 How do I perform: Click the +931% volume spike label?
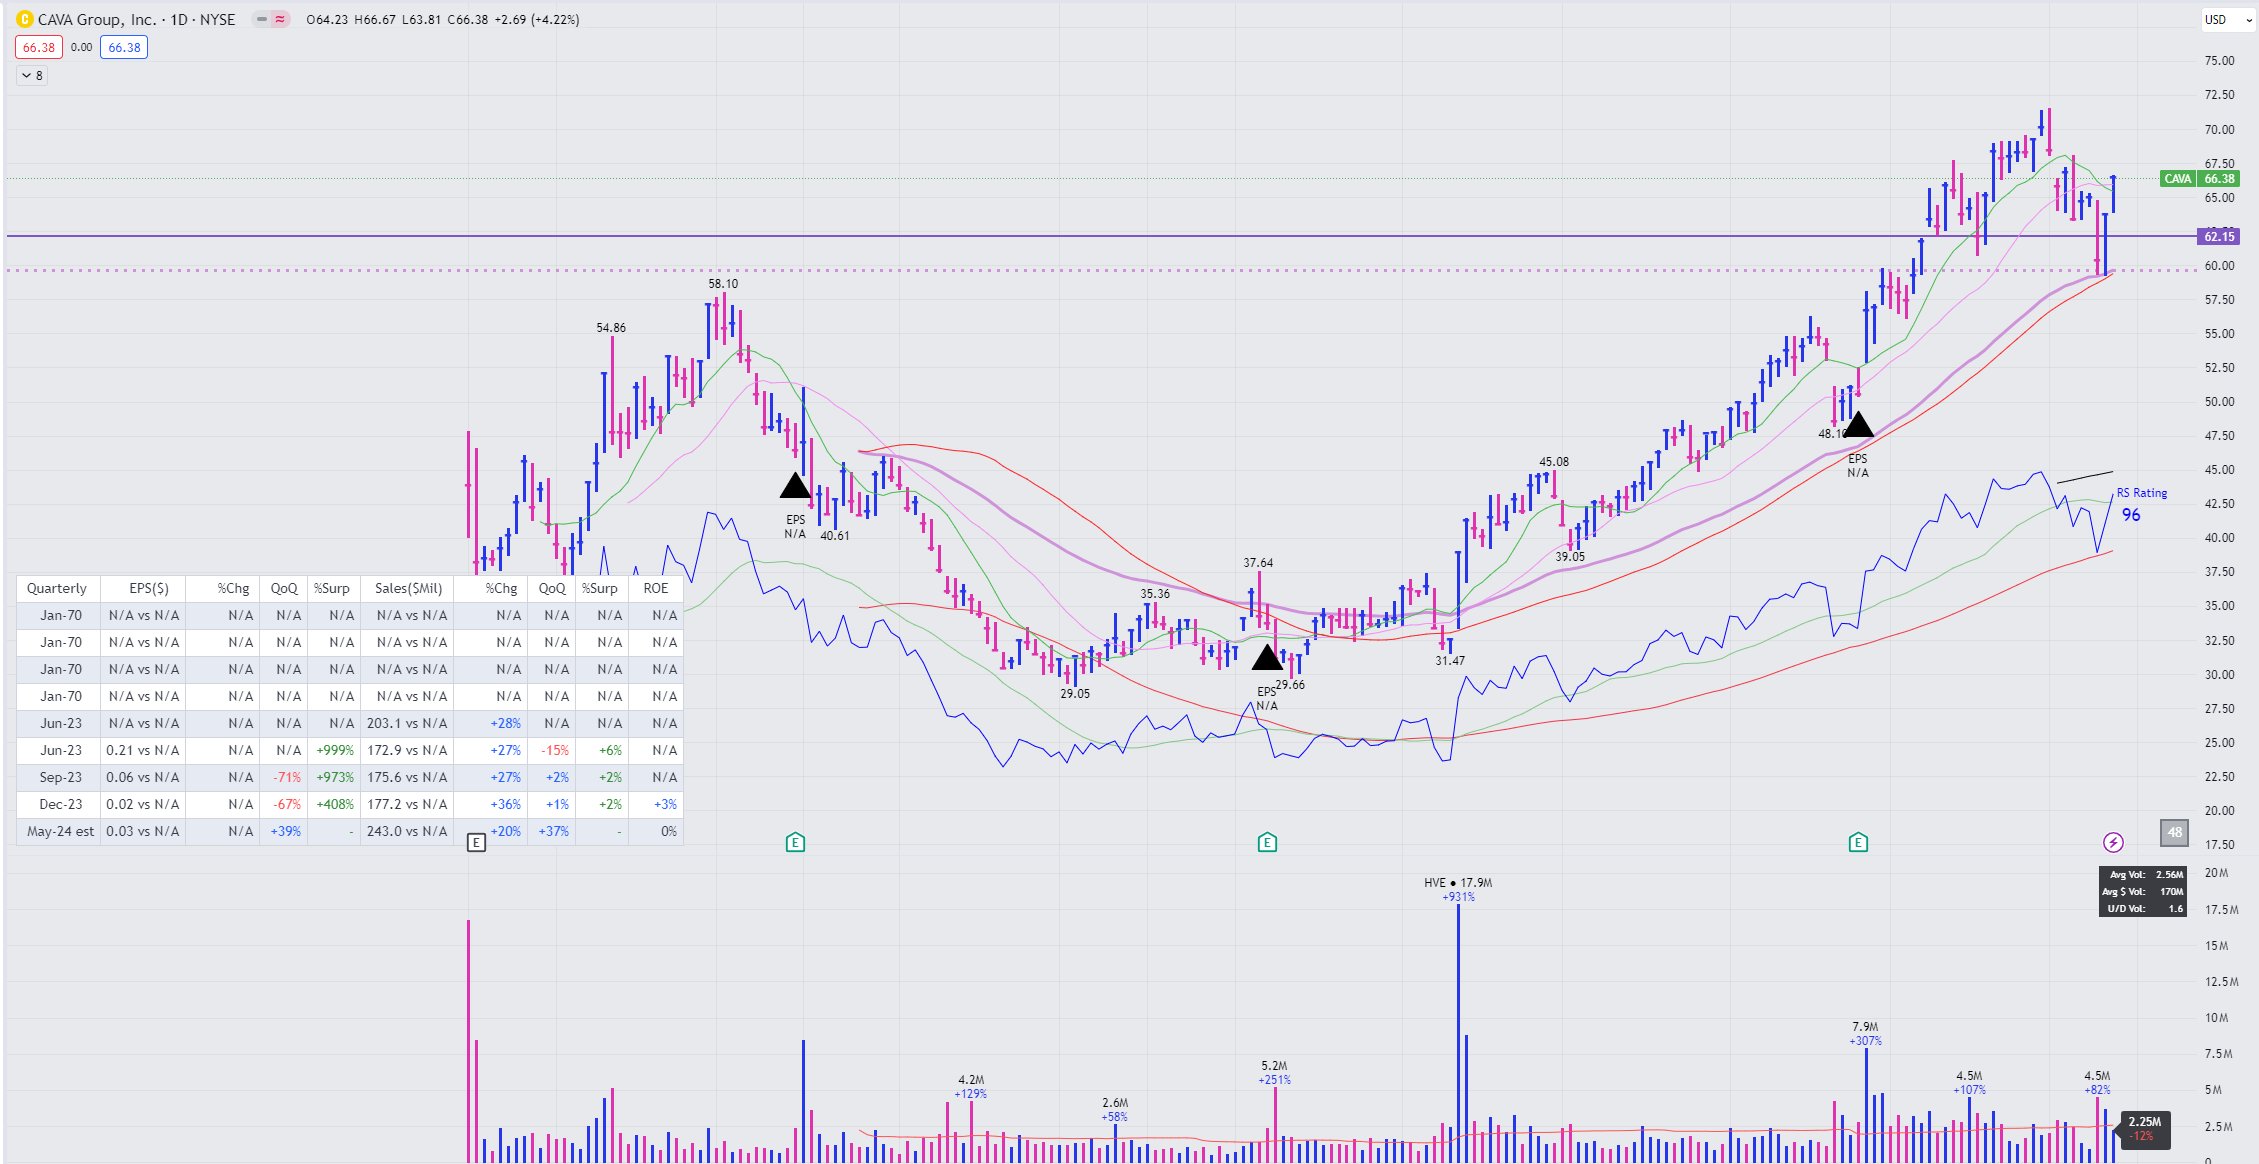click(x=1458, y=897)
